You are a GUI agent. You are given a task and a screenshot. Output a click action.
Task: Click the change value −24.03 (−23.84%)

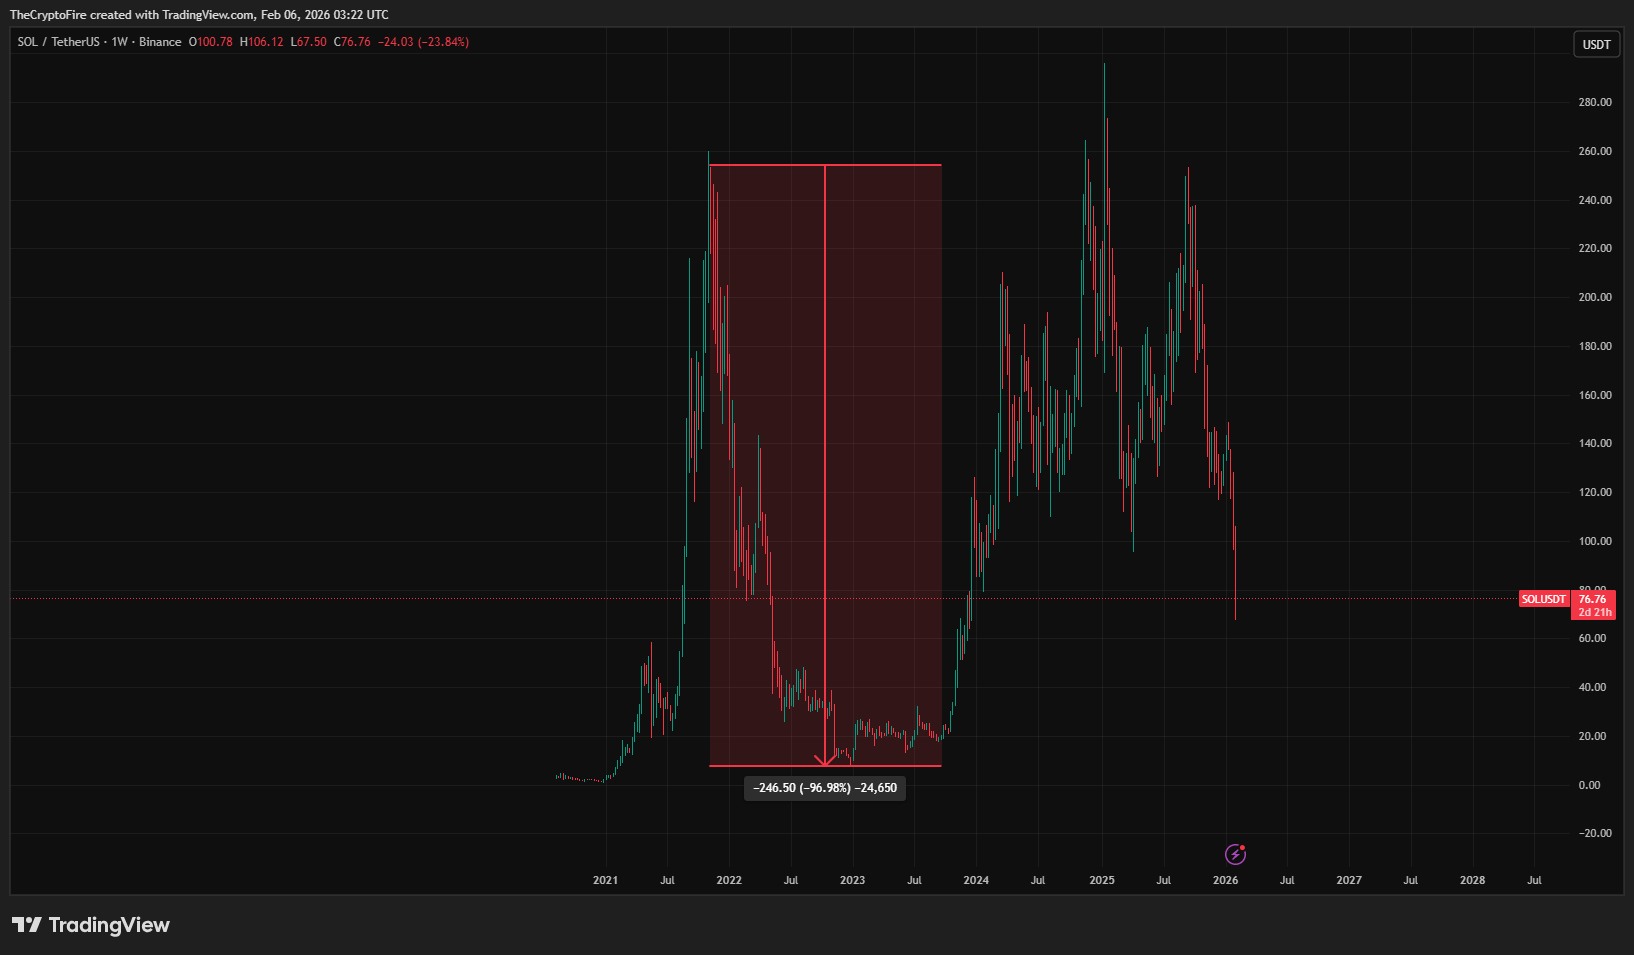click(424, 42)
